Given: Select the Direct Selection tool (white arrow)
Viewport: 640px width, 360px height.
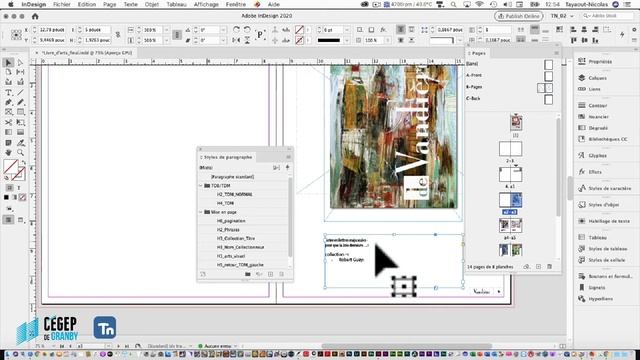Looking at the screenshot, I should point(20,62).
